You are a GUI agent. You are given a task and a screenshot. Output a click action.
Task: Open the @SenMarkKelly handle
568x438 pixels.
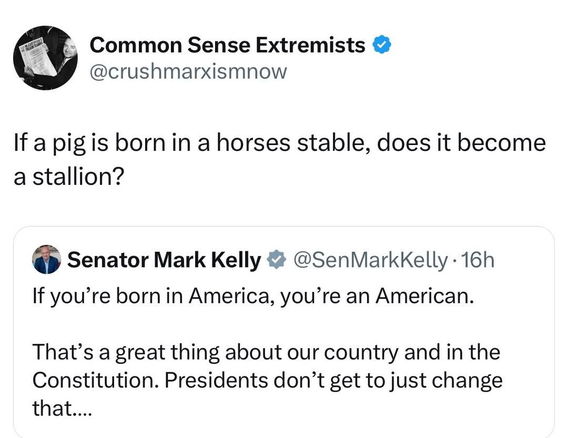pyautogui.click(x=370, y=260)
